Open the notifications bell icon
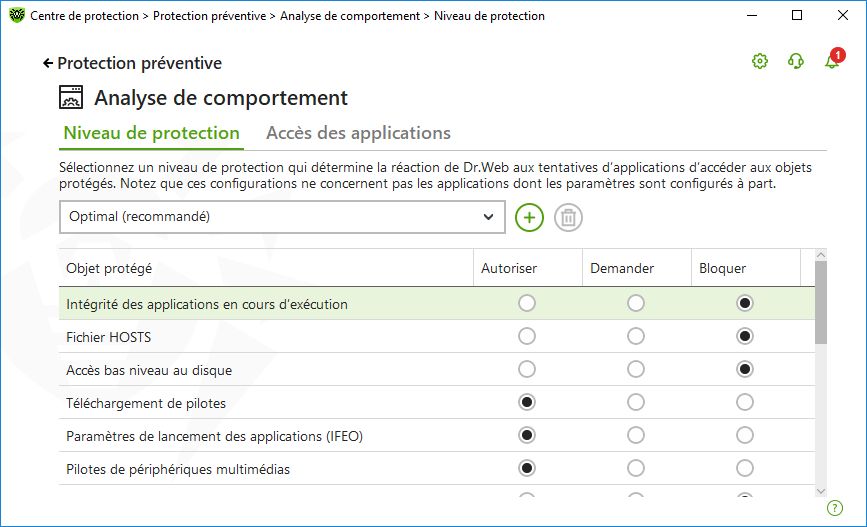The image size is (867, 527). click(x=832, y=61)
